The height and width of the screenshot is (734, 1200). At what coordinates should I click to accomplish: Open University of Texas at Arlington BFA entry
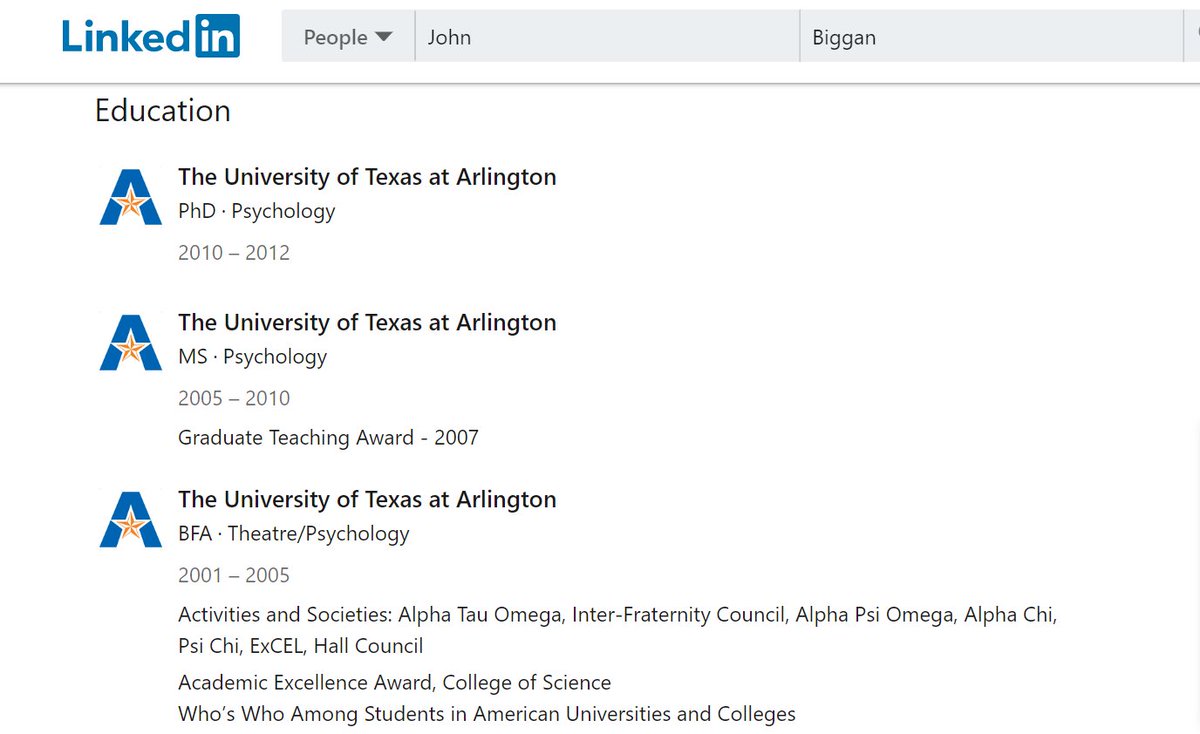point(367,500)
